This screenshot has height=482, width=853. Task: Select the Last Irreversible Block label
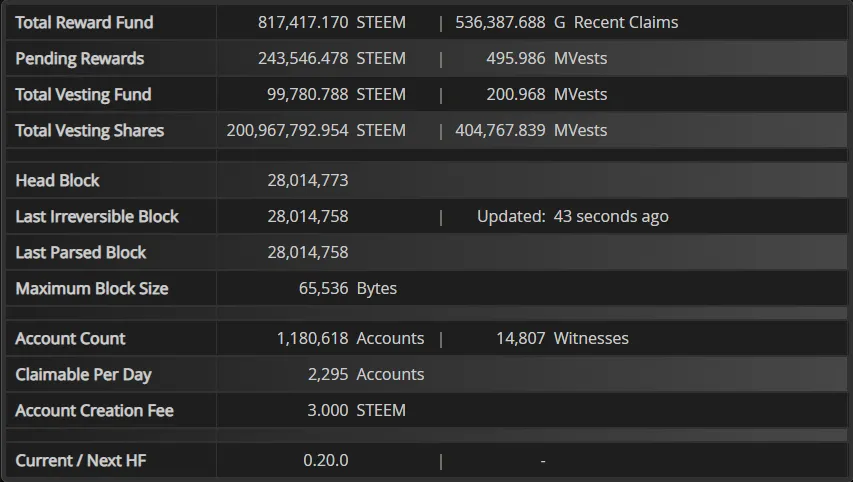[x=97, y=217]
